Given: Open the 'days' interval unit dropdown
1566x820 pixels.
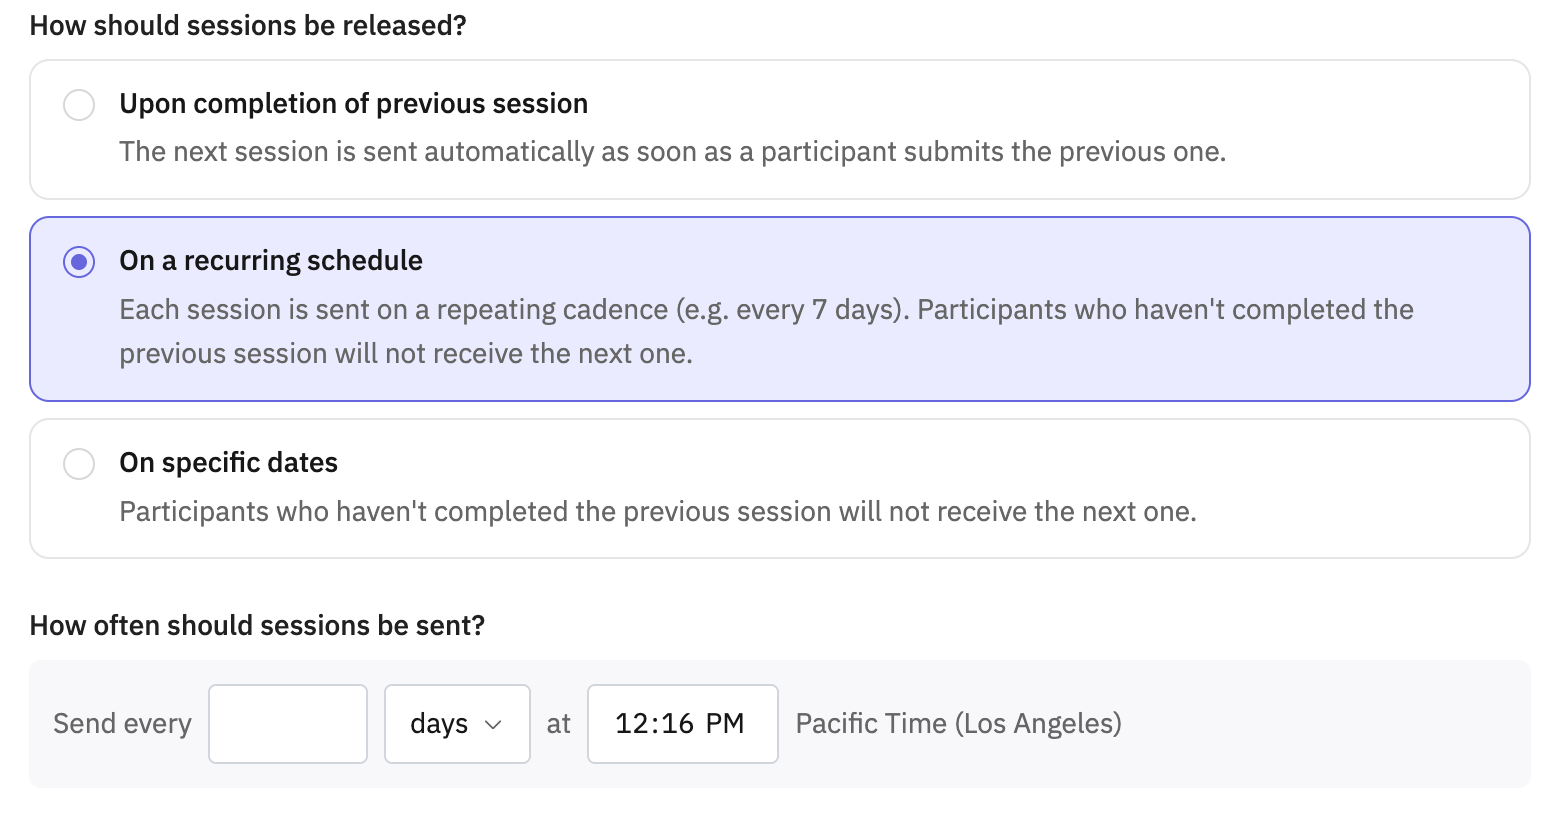Looking at the screenshot, I should coord(457,724).
